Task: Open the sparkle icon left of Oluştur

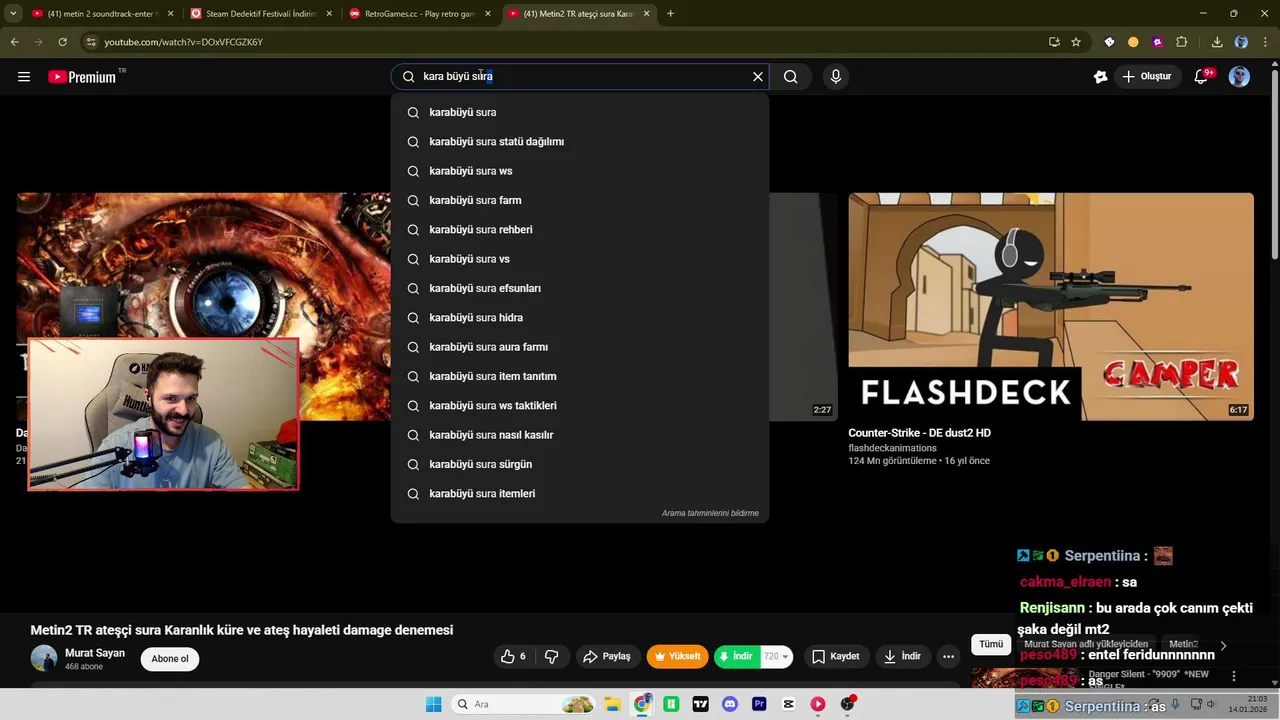Action: tap(1100, 77)
